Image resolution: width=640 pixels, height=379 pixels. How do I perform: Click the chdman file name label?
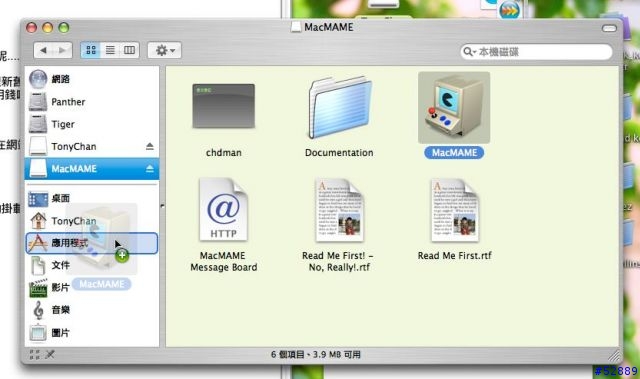point(224,153)
